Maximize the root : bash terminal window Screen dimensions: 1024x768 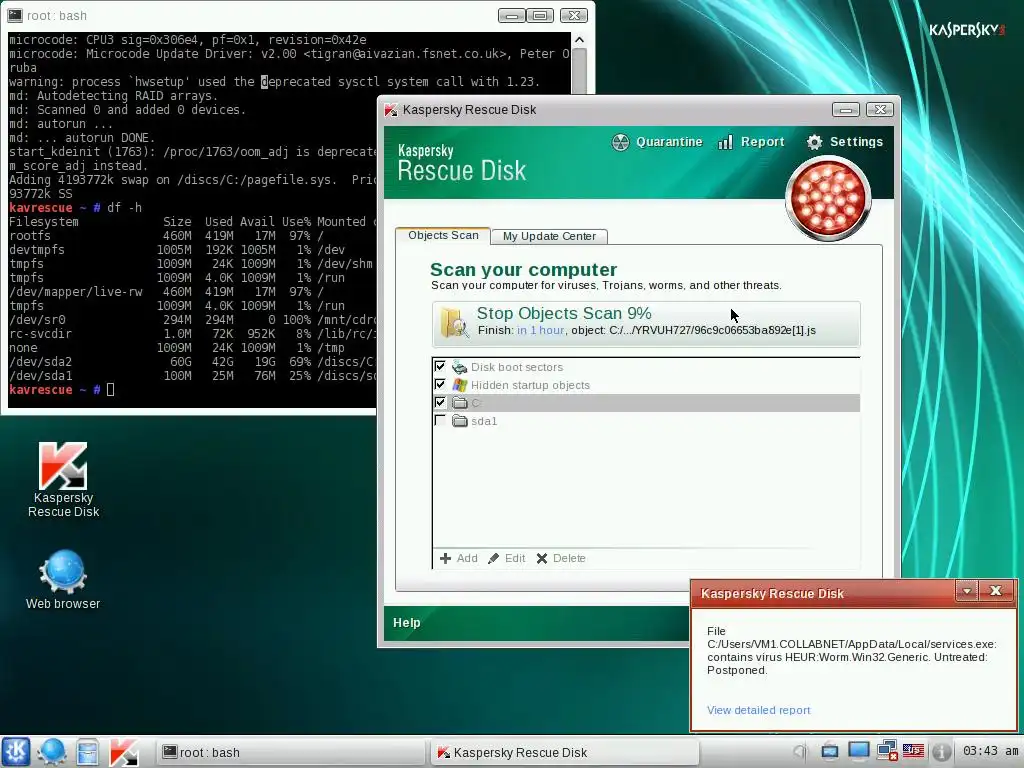pos(540,15)
